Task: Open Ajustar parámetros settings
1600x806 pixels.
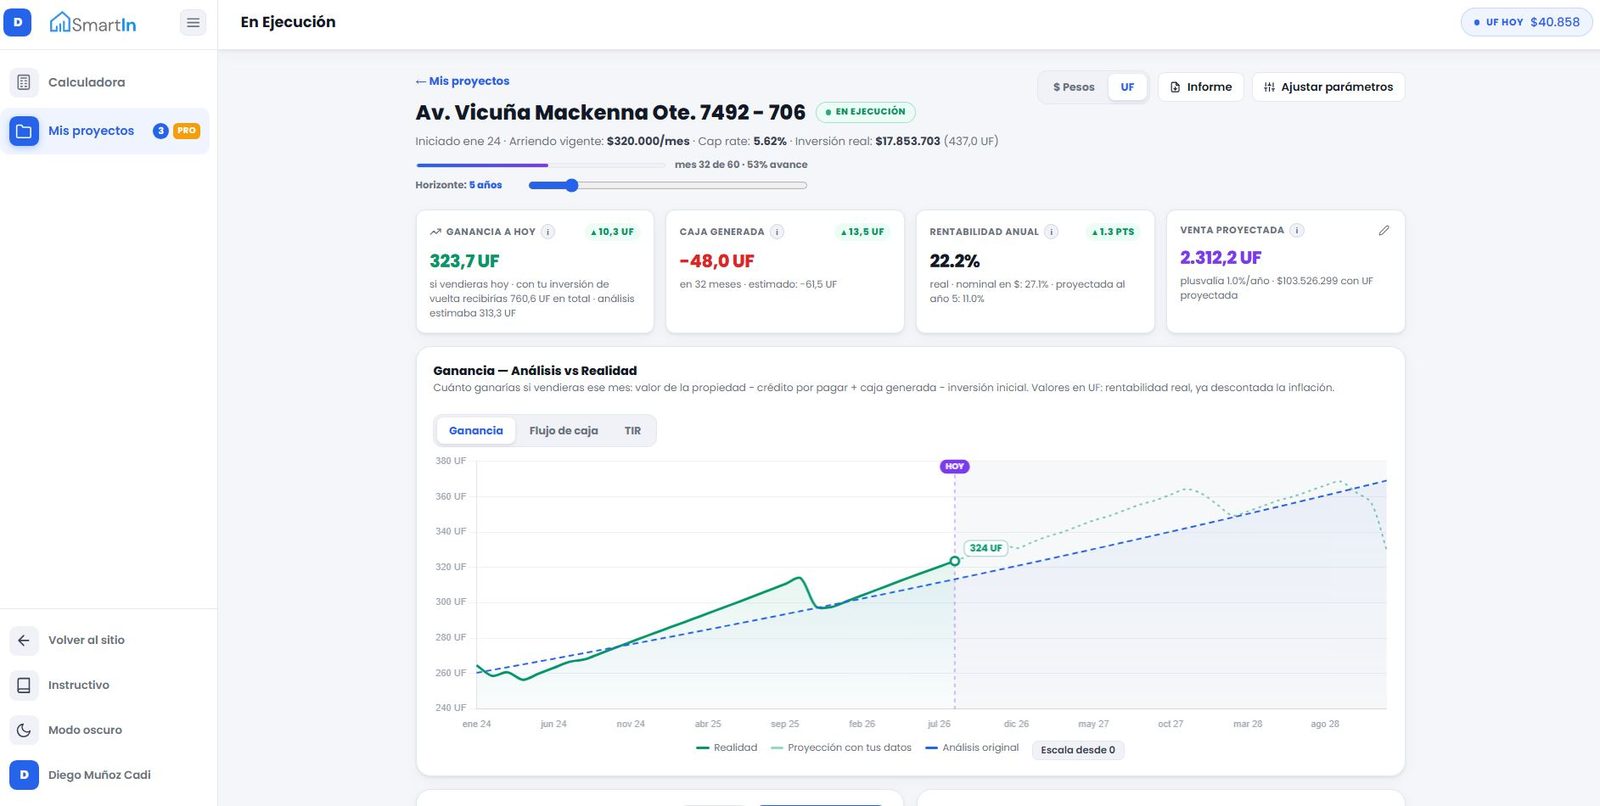Action: click(x=1328, y=87)
